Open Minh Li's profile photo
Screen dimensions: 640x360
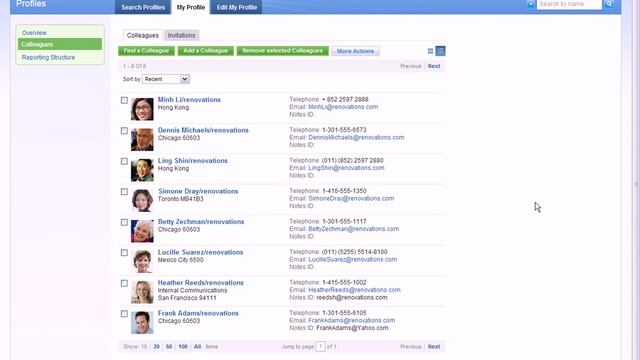(142, 109)
